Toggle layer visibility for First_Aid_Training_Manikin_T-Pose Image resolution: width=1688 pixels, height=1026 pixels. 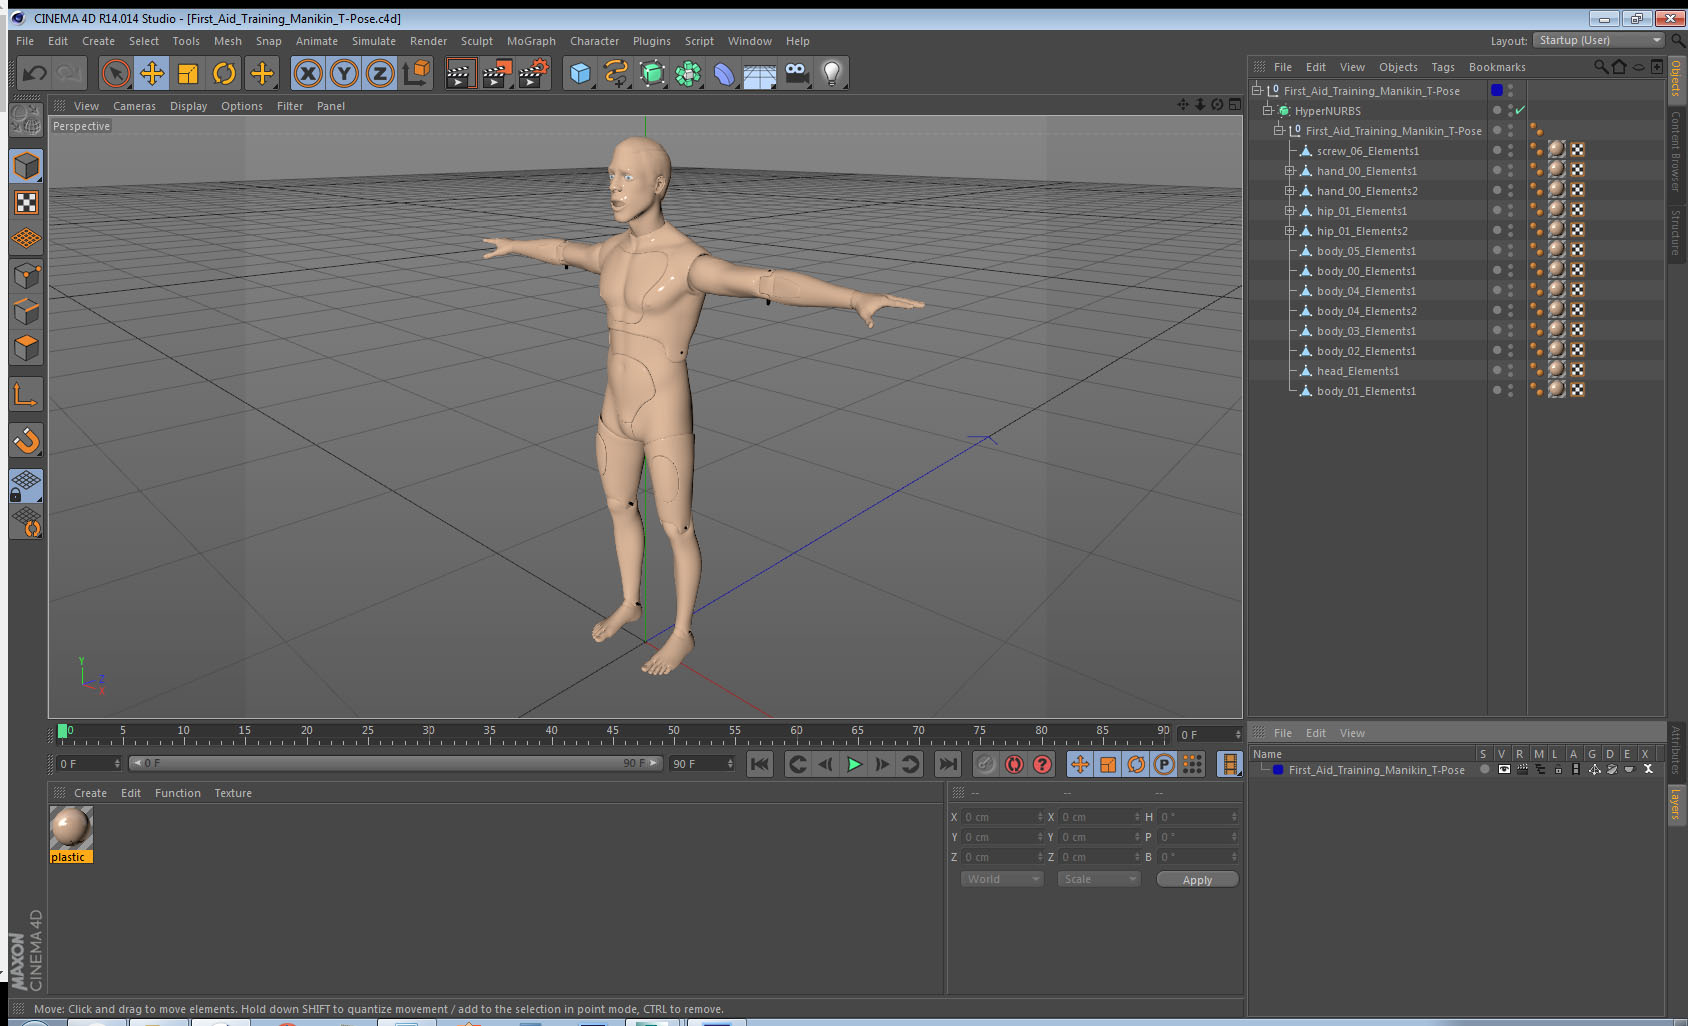(x=1503, y=769)
